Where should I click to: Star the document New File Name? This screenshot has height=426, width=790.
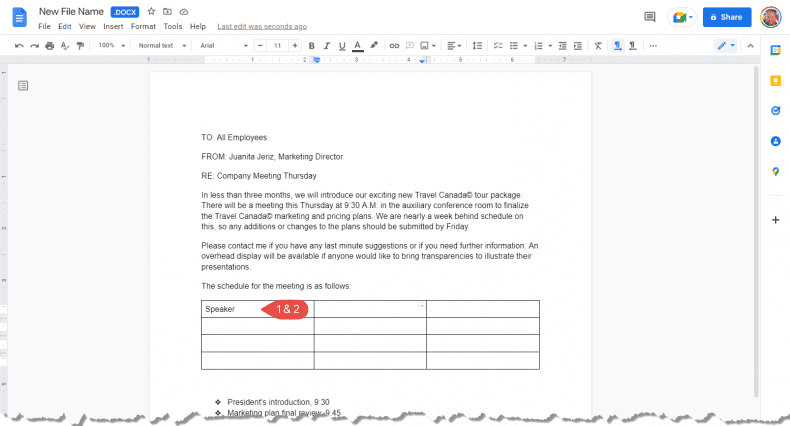click(x=151, y=11)
